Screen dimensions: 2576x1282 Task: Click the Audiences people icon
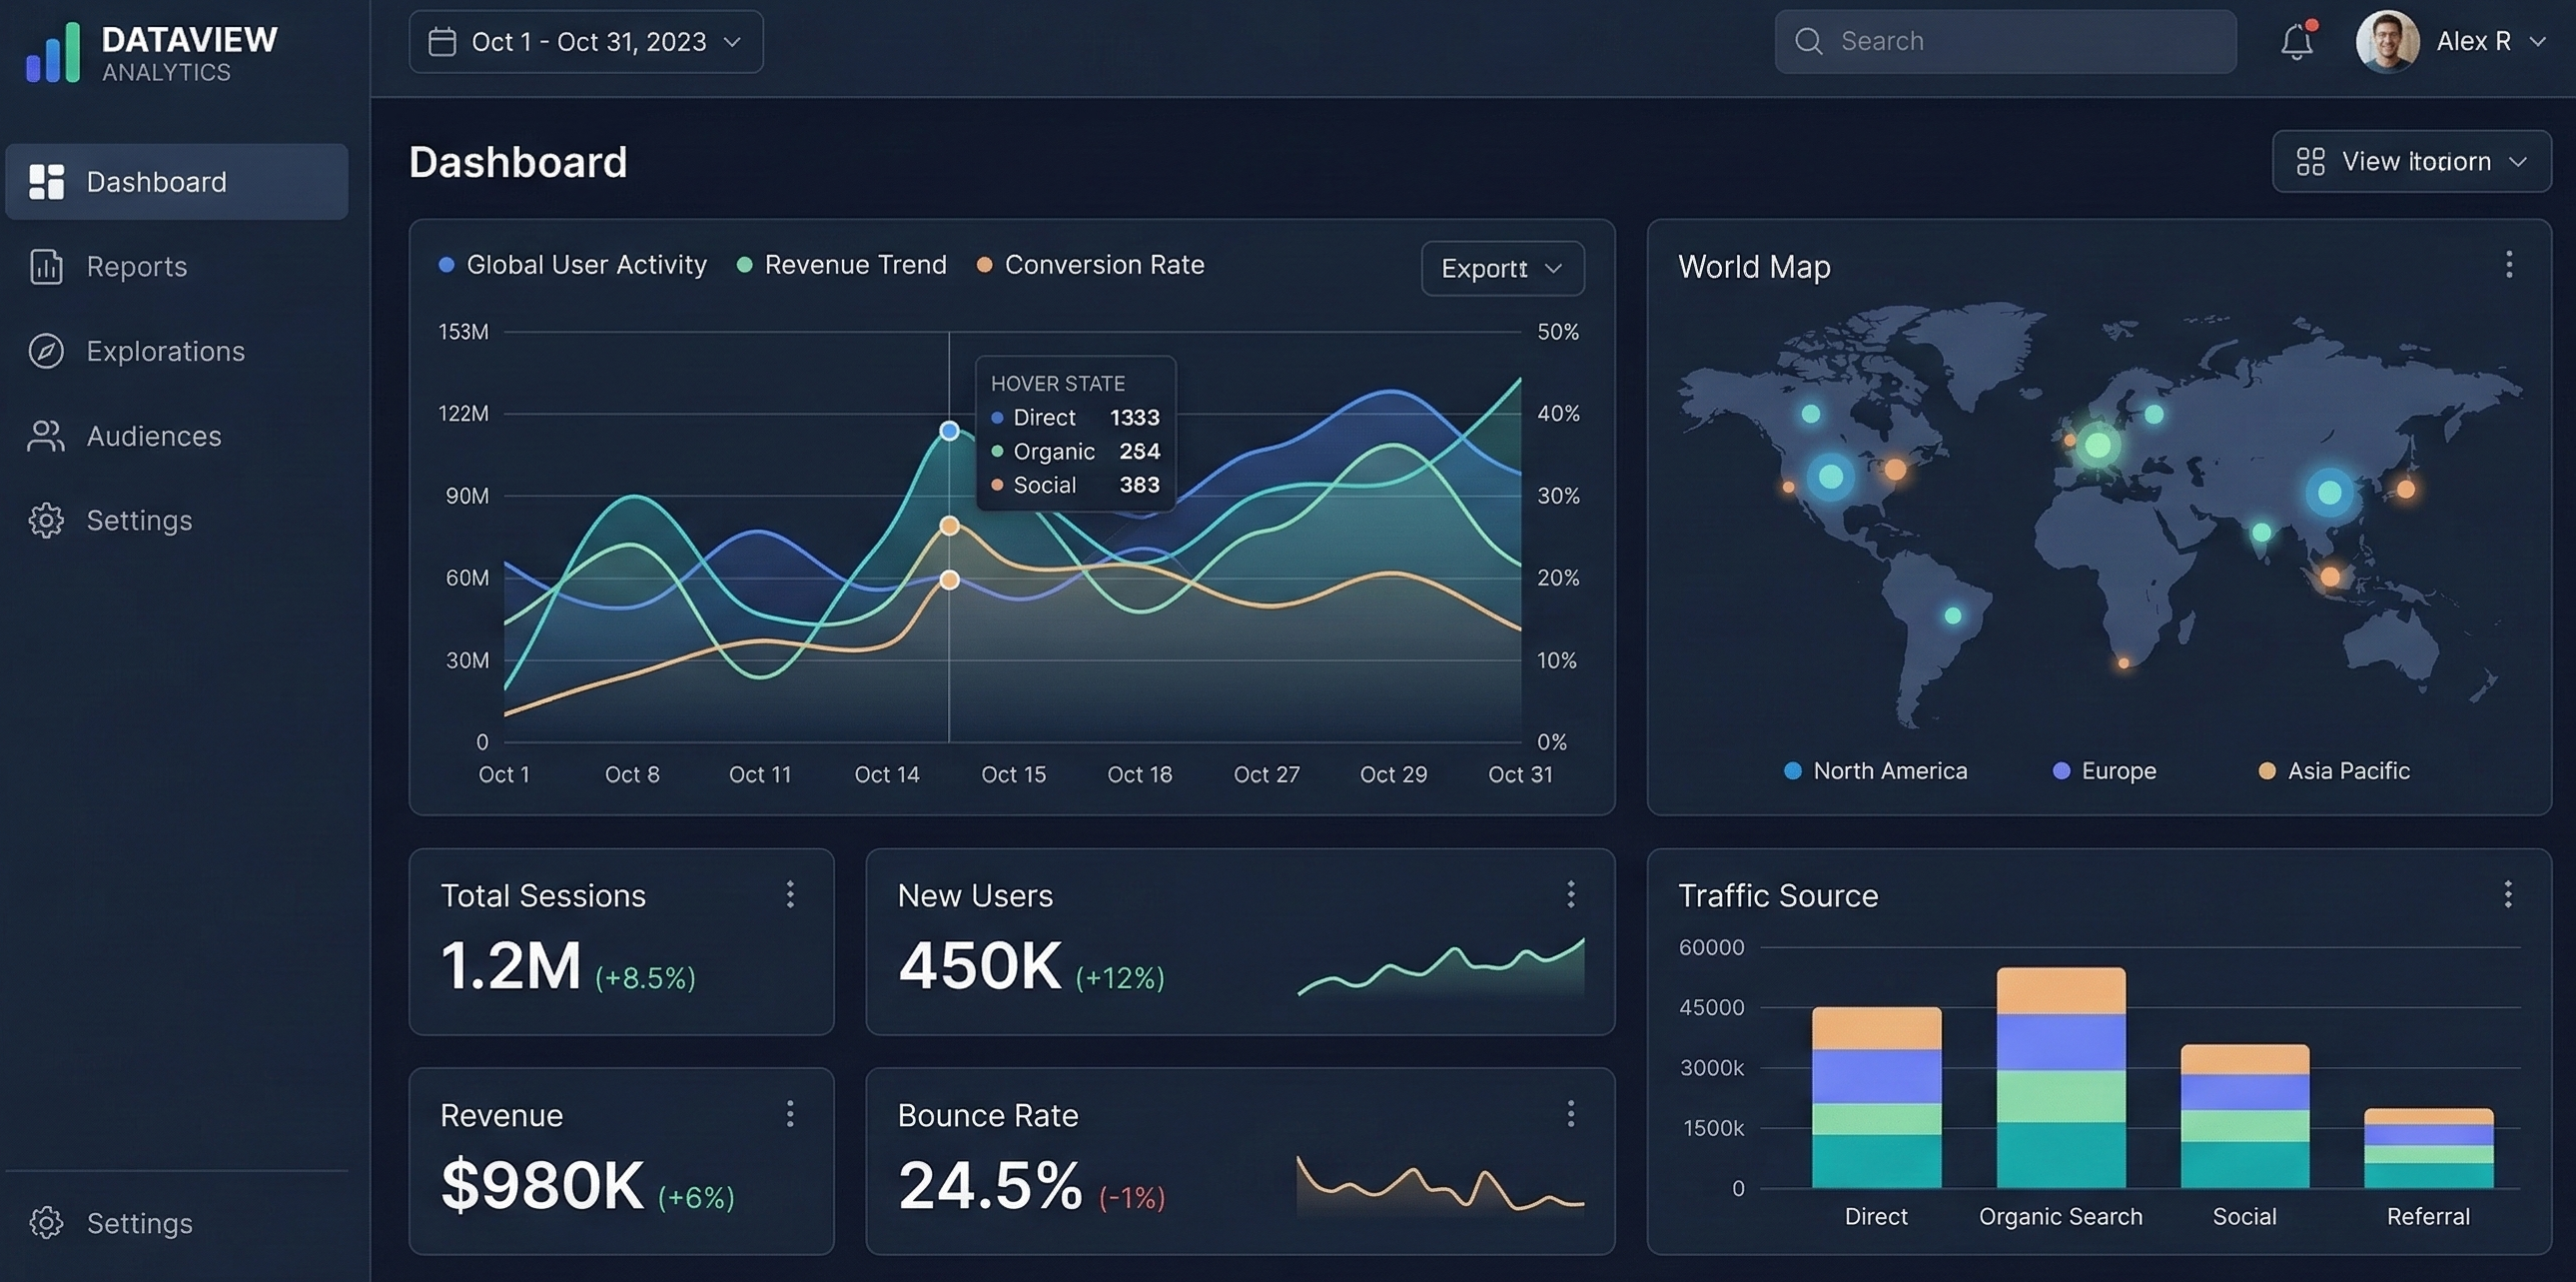pyautogui.click(x=46, y=436)
